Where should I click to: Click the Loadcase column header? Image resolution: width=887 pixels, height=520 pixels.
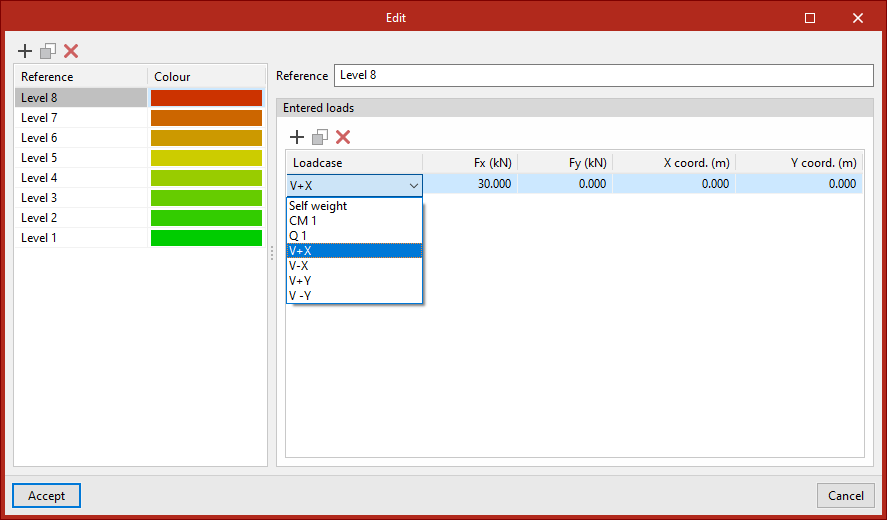[354, 163]
